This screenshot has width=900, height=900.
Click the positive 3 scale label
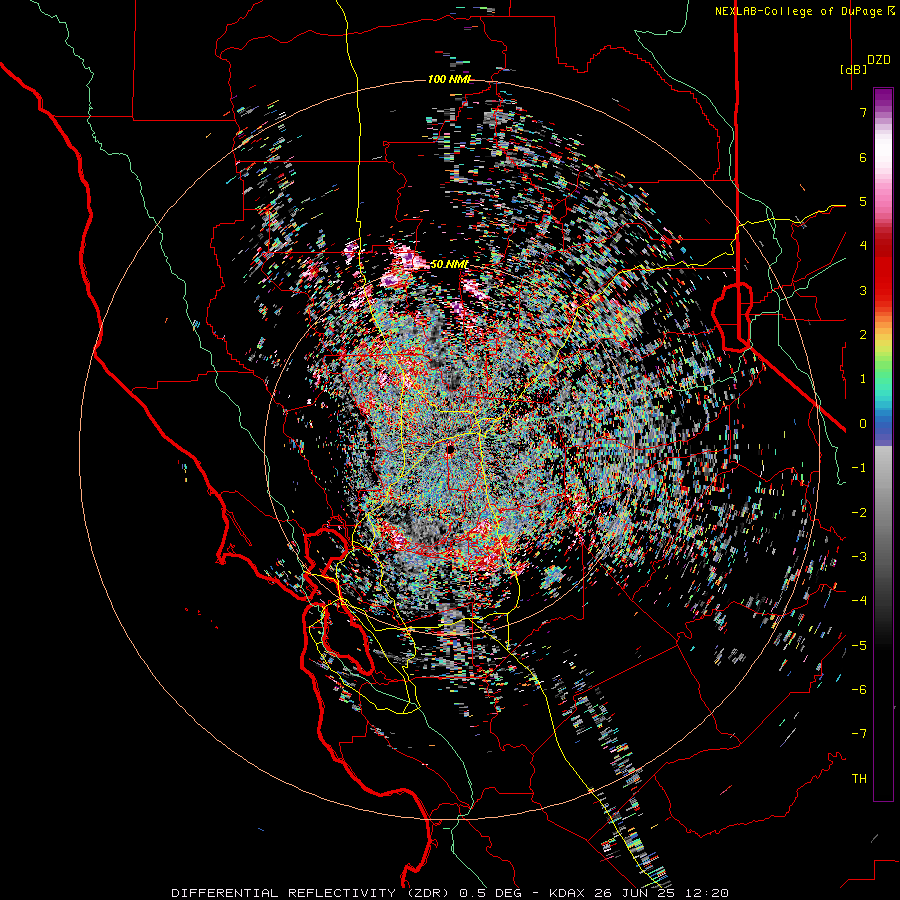point(863,290)
